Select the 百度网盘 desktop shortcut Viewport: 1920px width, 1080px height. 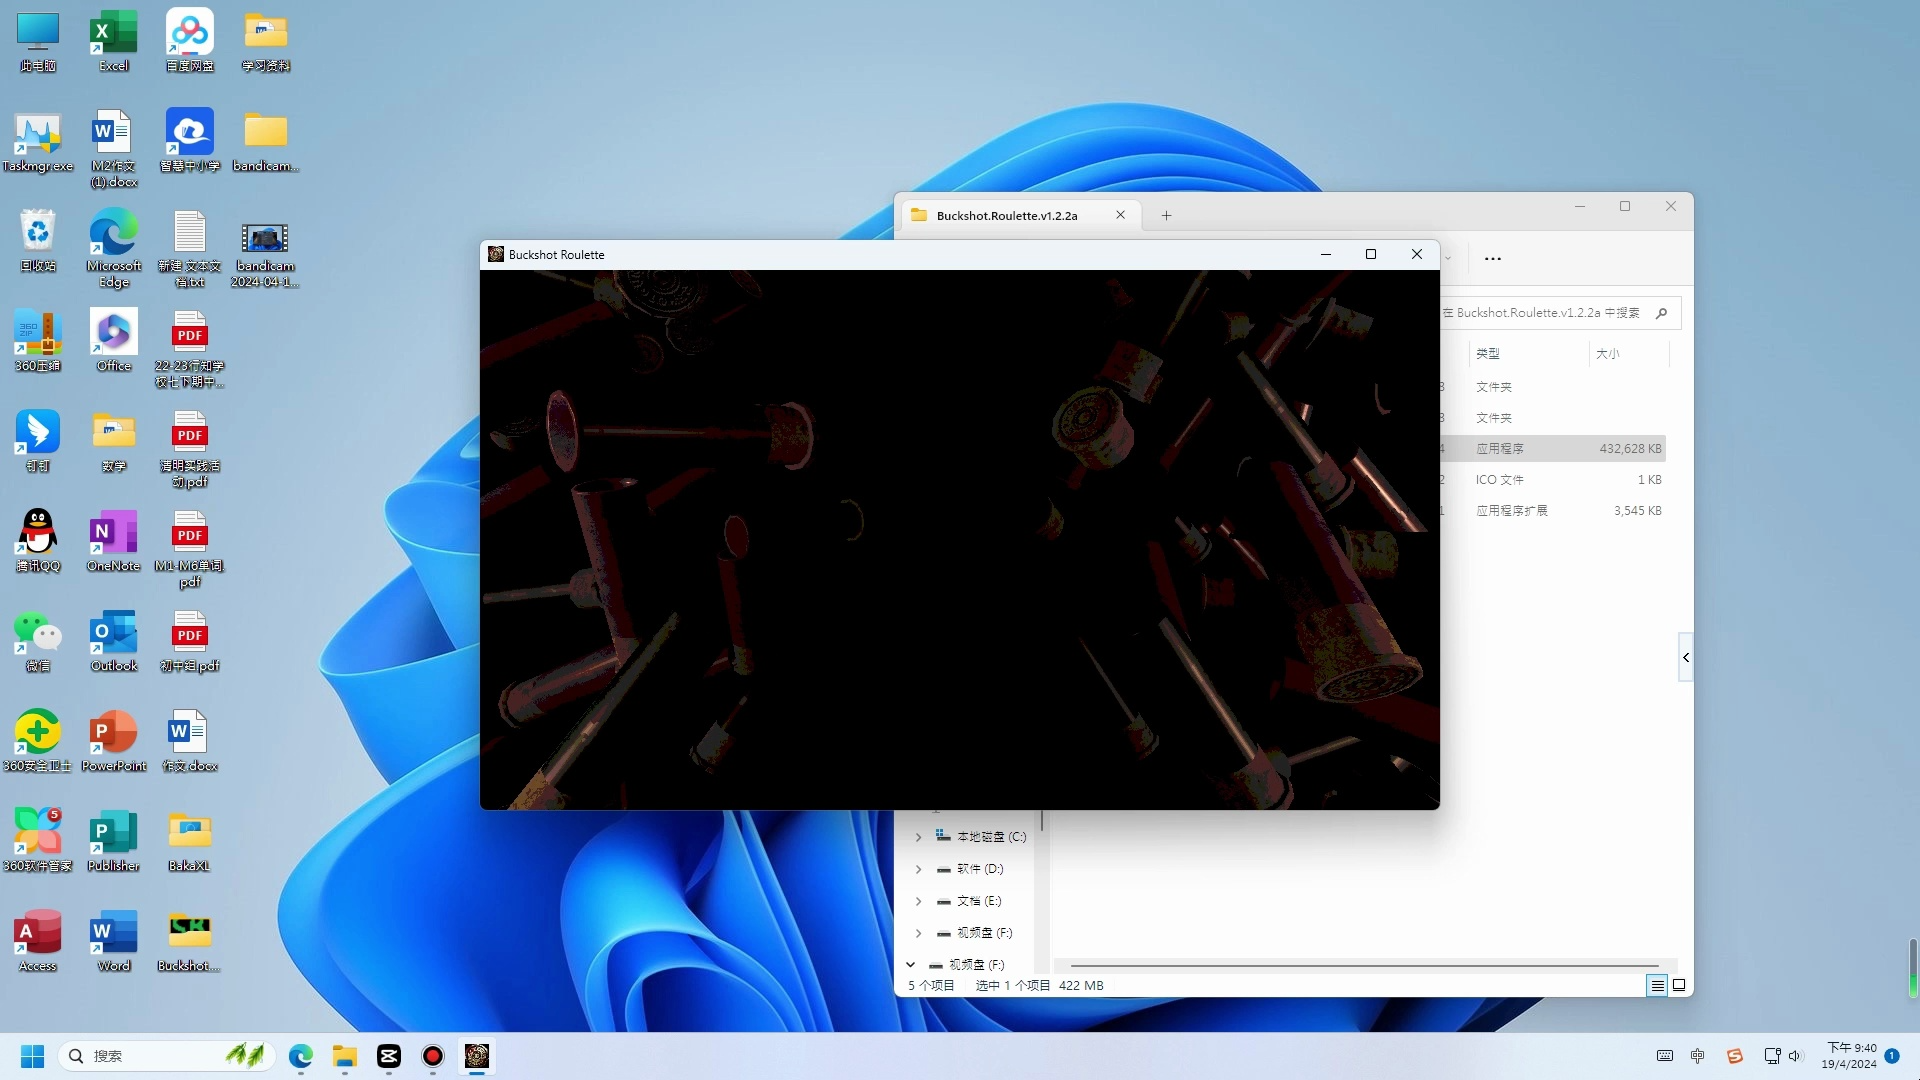click(190, 40)
